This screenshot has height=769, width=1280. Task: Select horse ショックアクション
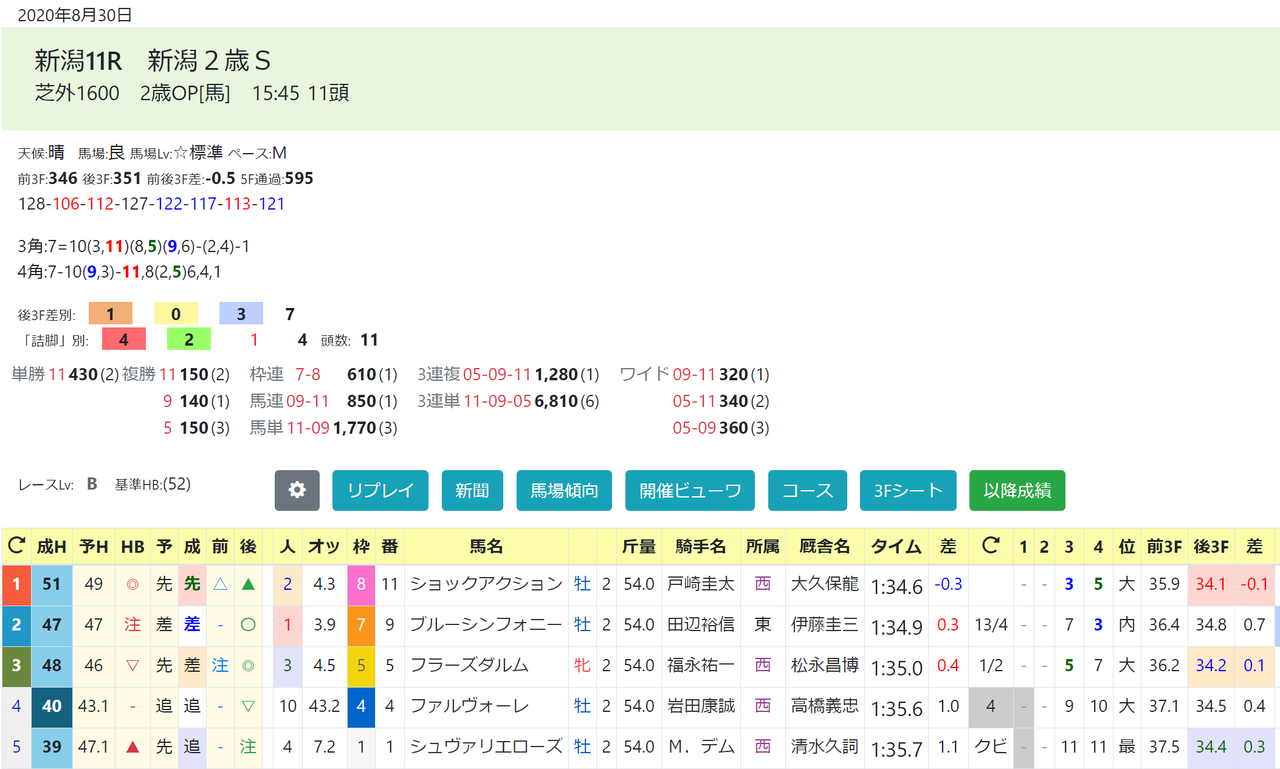[487, 584]
